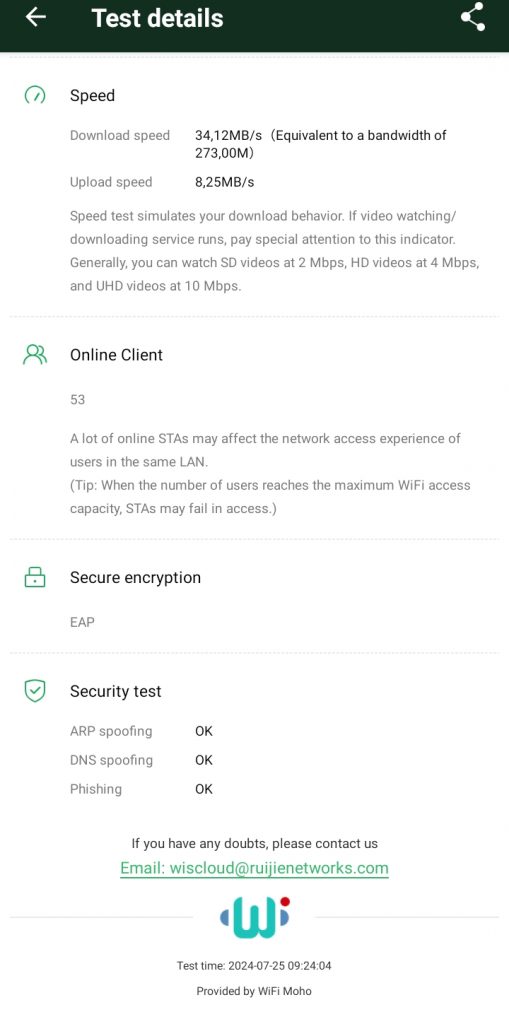Image resolution: width=509 pixels, height=1024 pixels.
Task: Select the Download speed value 34,12MB/s
Action: [x=229, y=135]
